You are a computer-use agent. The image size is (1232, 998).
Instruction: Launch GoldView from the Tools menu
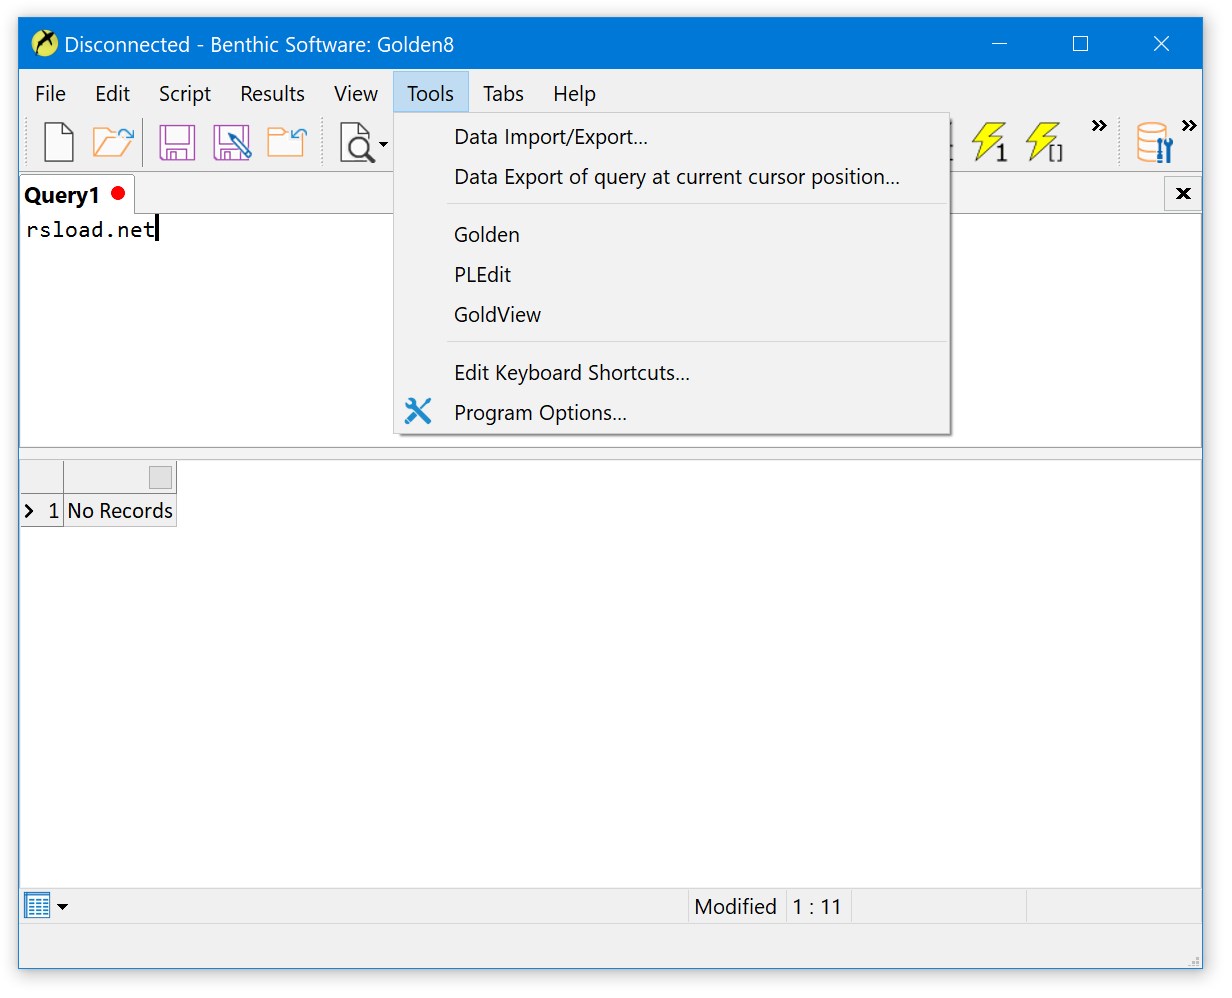pos(497,315)
